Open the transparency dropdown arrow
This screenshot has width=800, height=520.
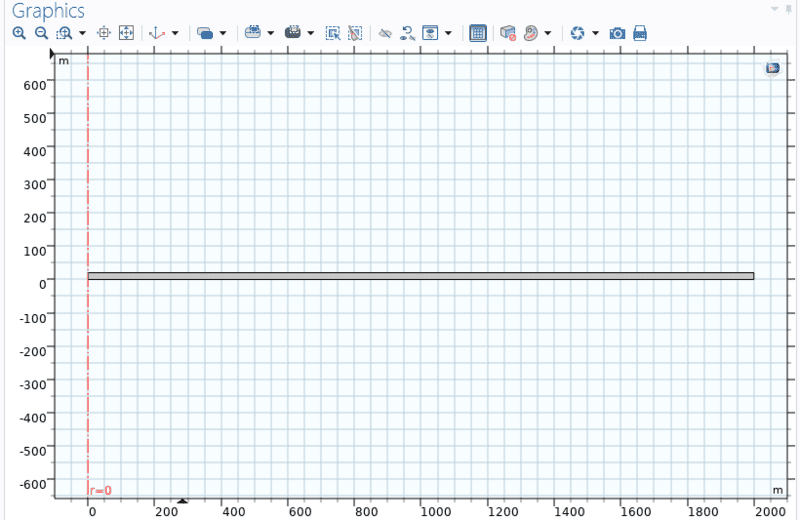pos(222,33)
